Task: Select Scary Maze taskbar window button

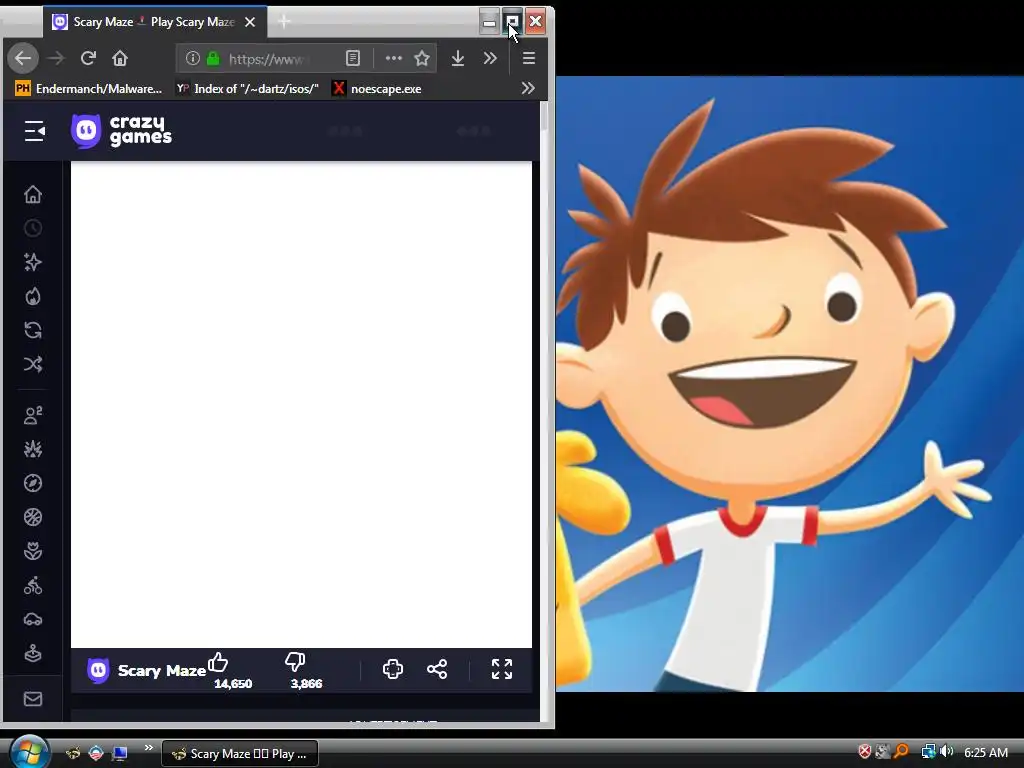Action: click(x=240, y=754)
